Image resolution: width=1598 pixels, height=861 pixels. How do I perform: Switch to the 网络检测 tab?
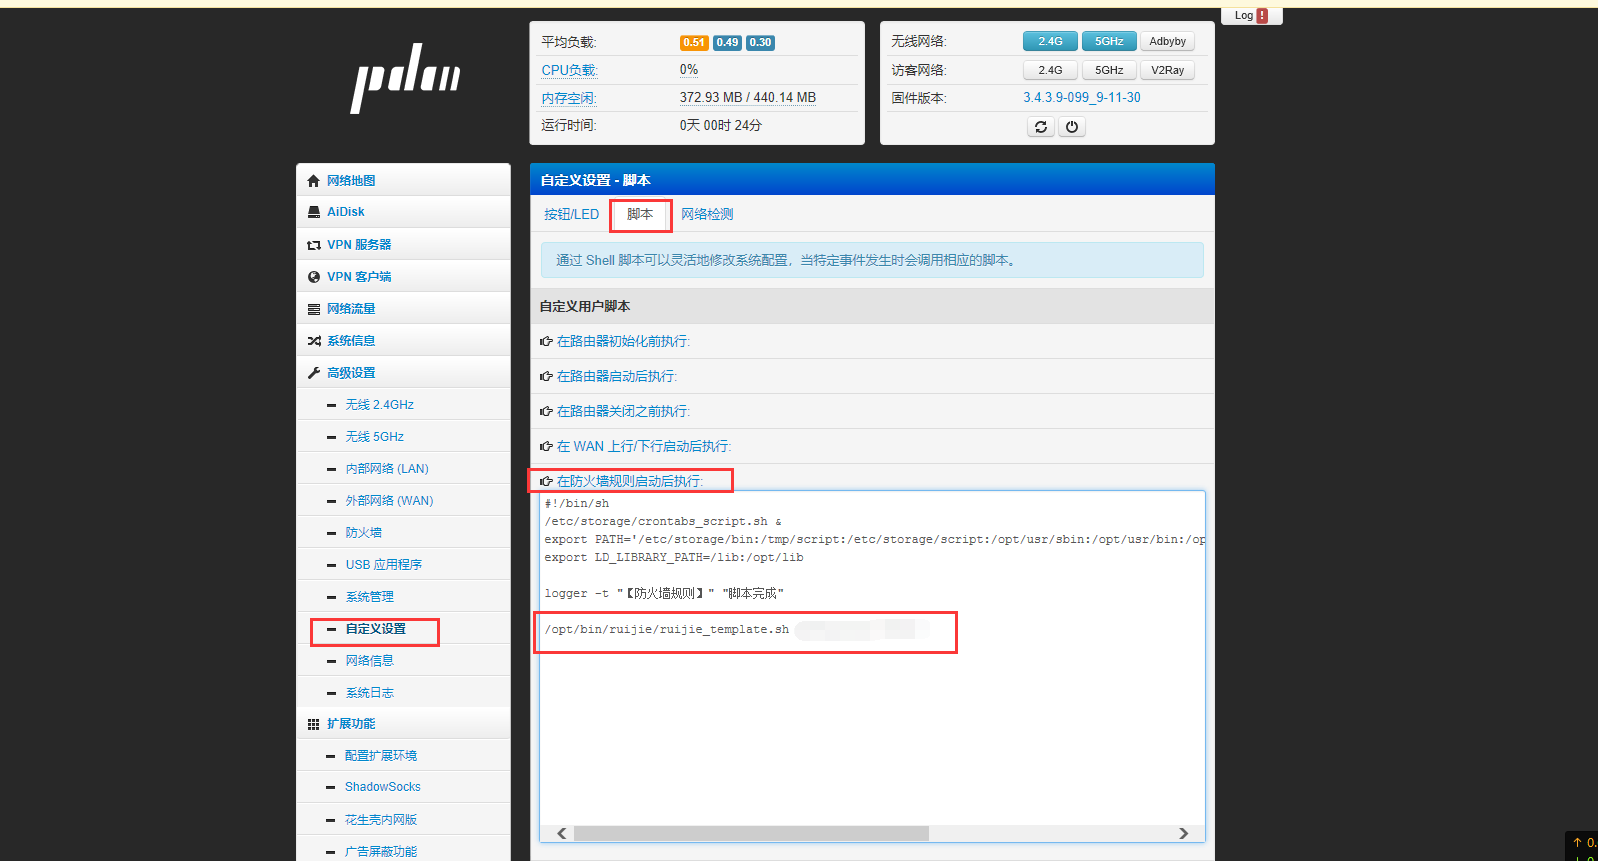[707, 215]
